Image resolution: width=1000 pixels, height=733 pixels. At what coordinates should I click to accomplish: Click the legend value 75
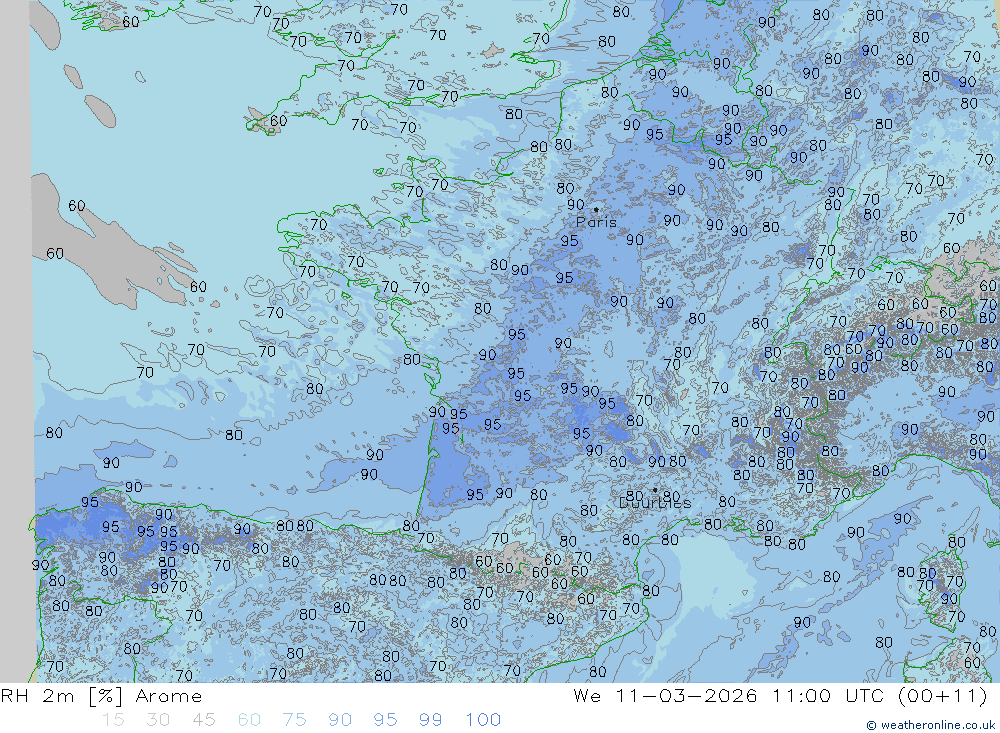[x=294, y=720]
